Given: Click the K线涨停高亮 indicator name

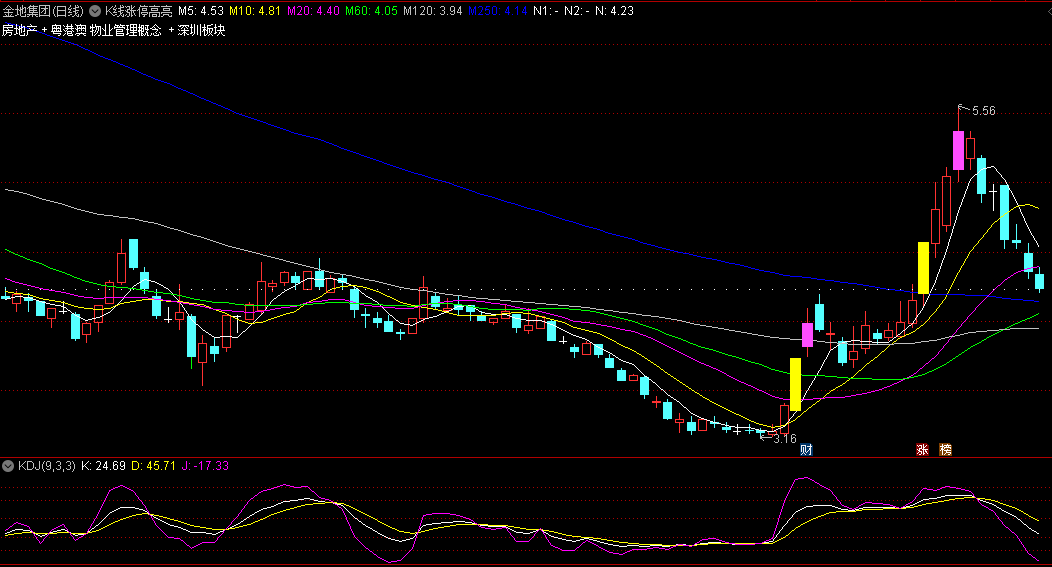Looking at the screenshot, I should click(138, 11).
